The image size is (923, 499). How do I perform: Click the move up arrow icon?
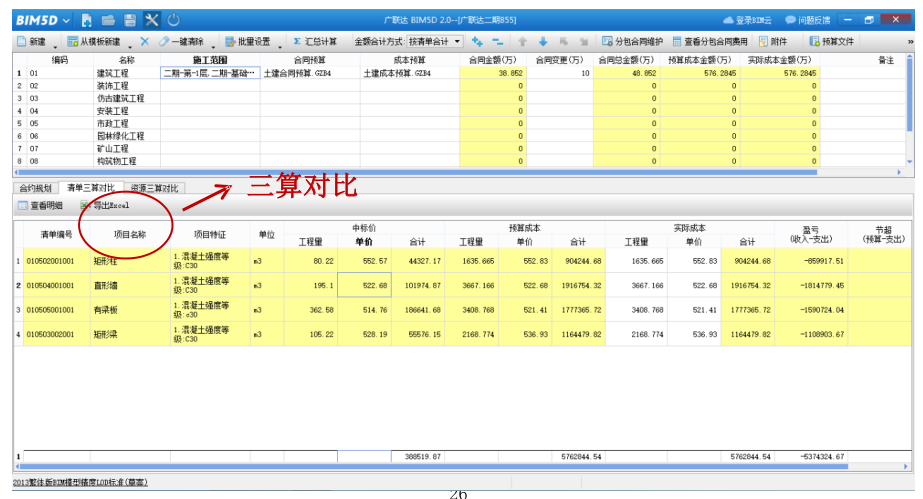(522, 41)
